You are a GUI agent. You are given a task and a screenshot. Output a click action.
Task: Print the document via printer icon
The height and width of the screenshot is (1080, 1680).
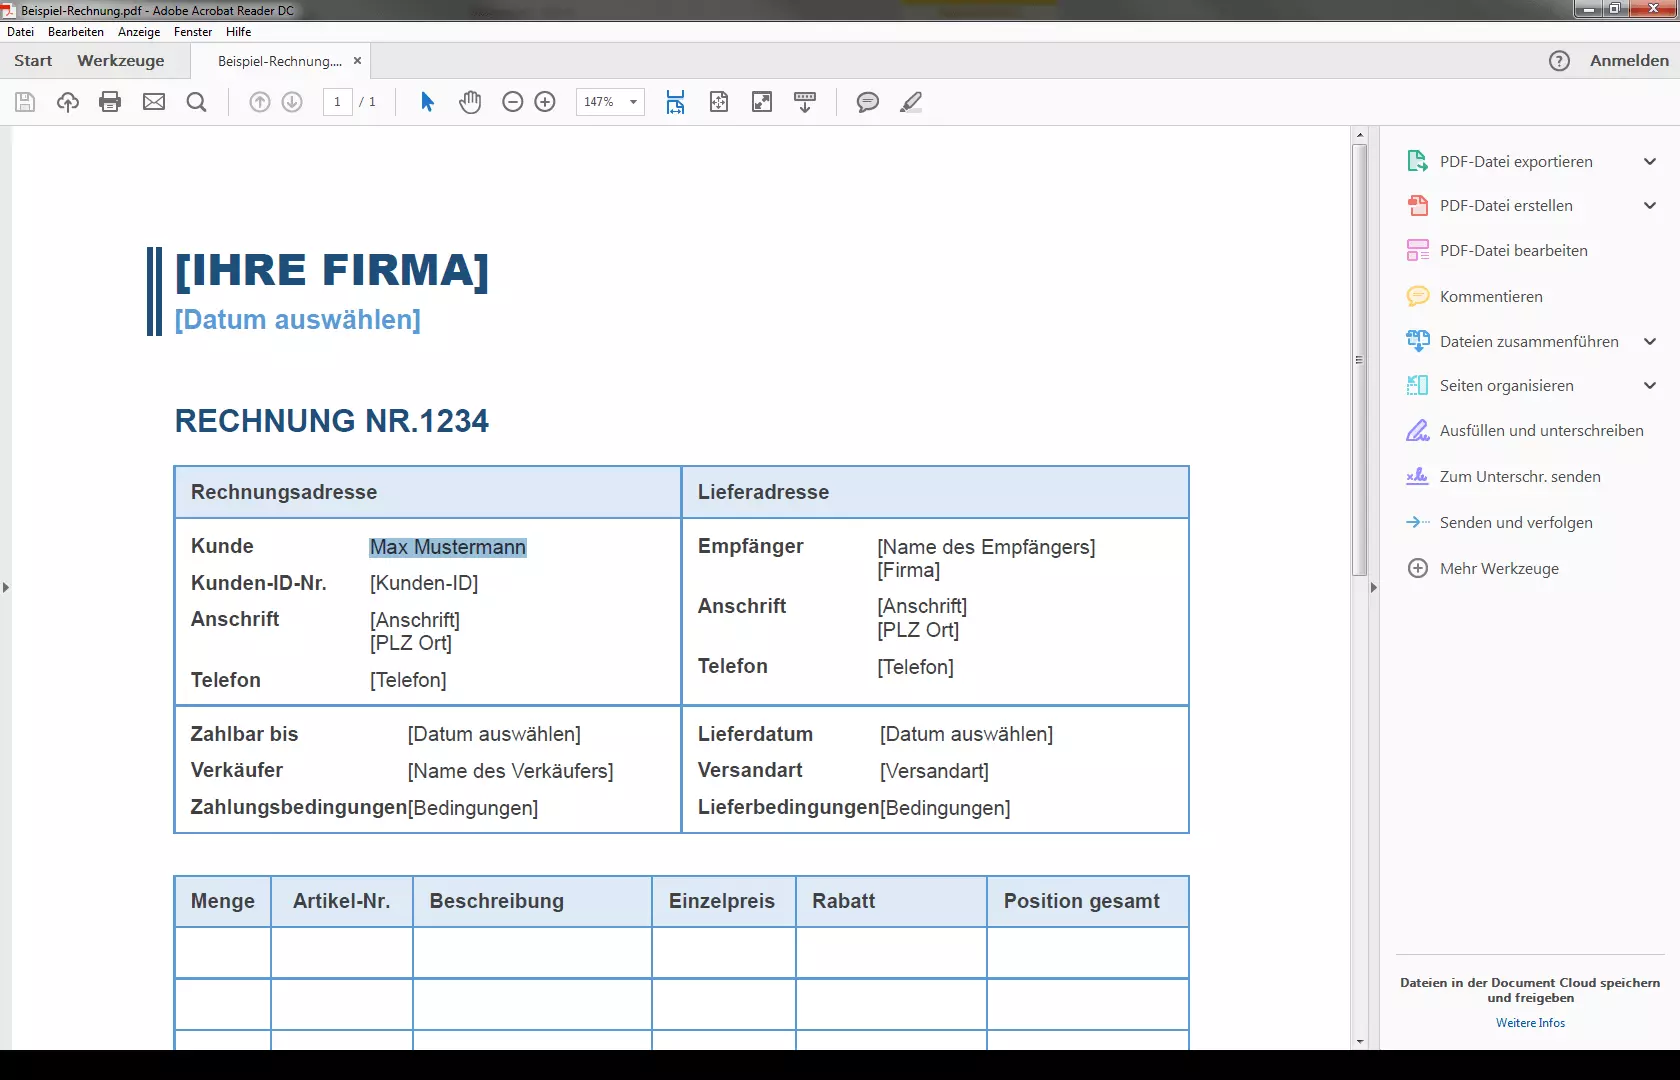(111, 102)
